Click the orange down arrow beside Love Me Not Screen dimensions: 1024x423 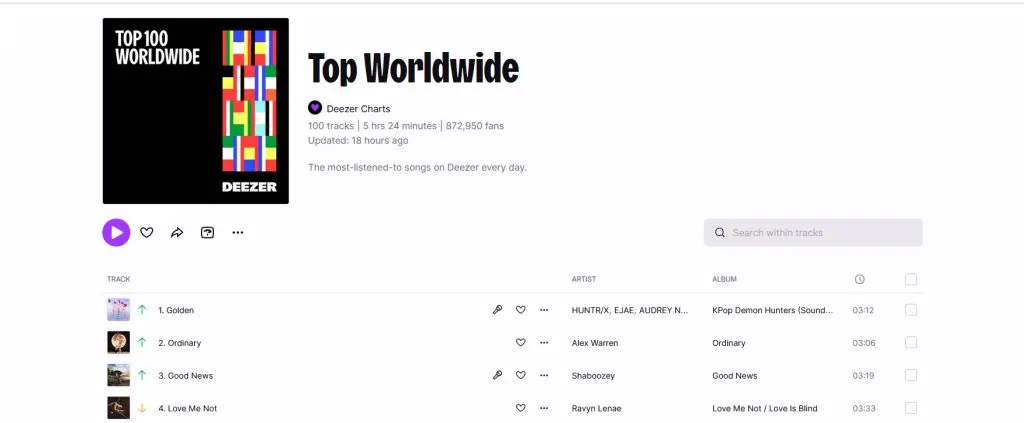tap(142, 408)
